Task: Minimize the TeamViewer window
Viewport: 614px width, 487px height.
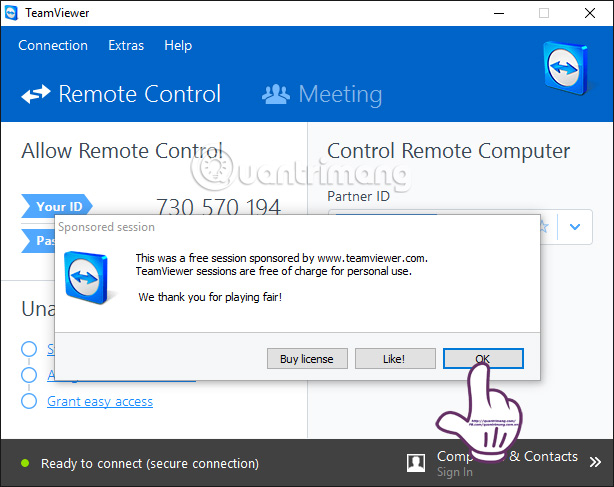Action: coord(498,13)
